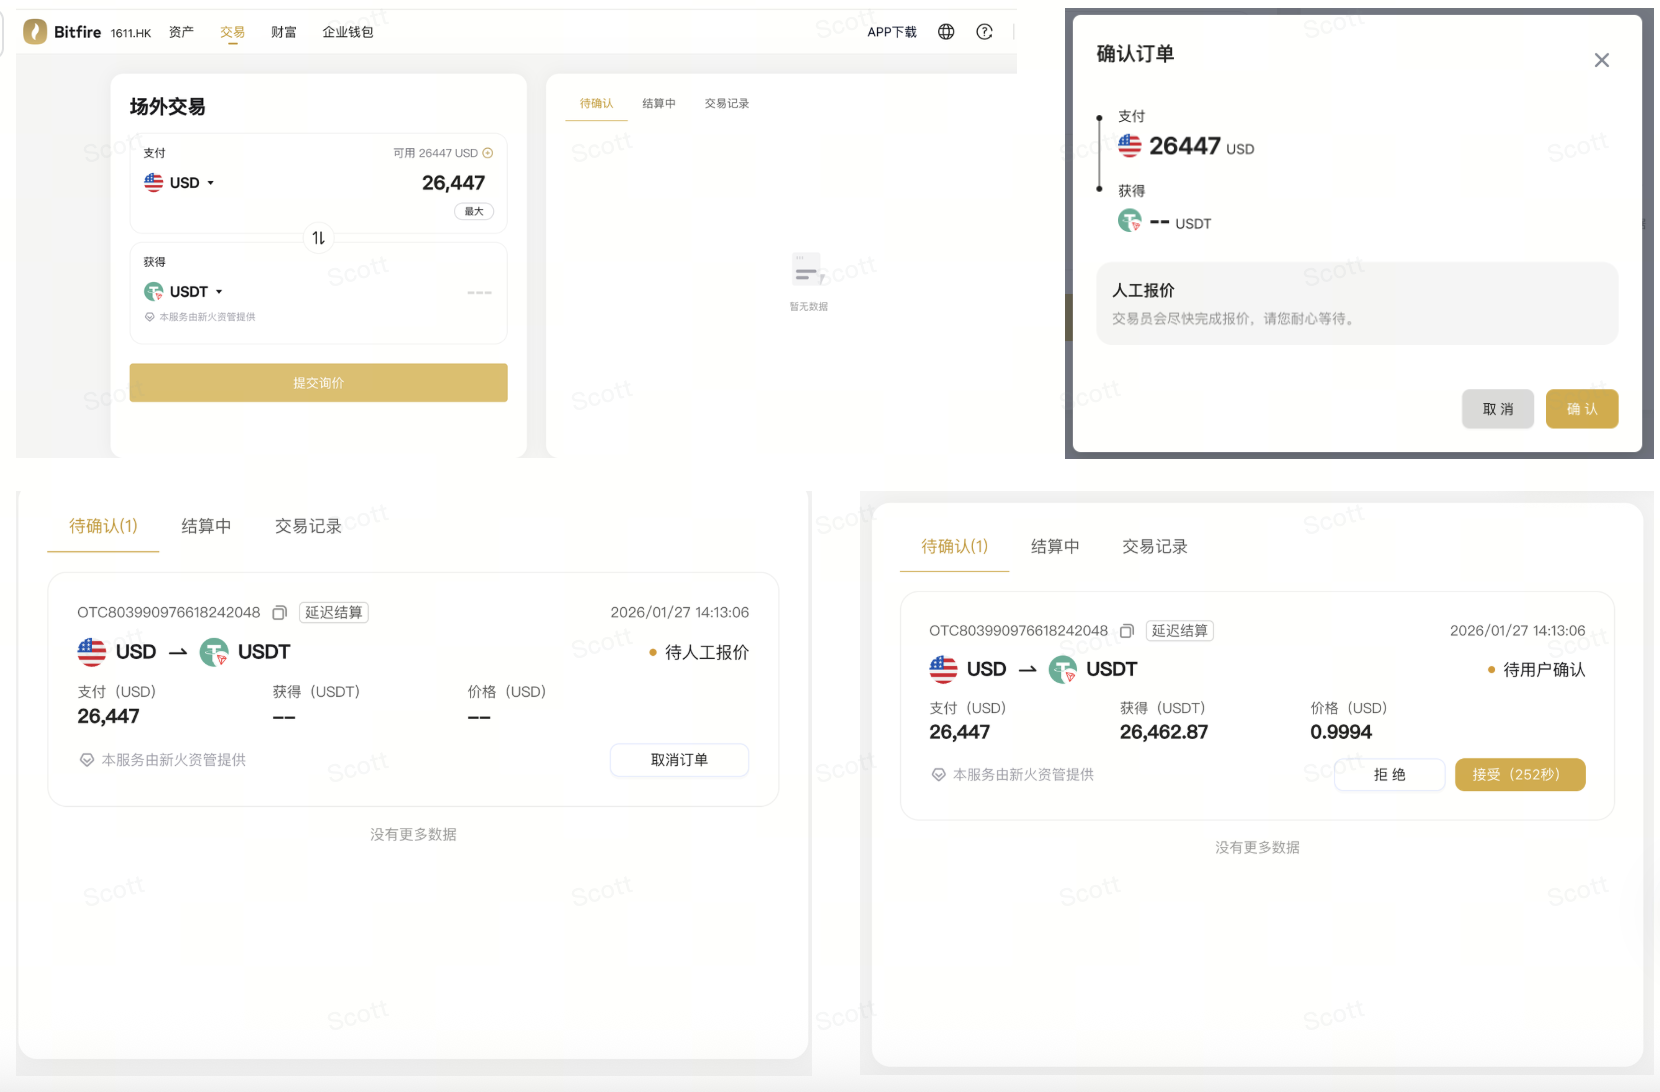This screenshot has width=1660, height=1092.
Task: Click the help question mark icon
Action: coord(984,32)
